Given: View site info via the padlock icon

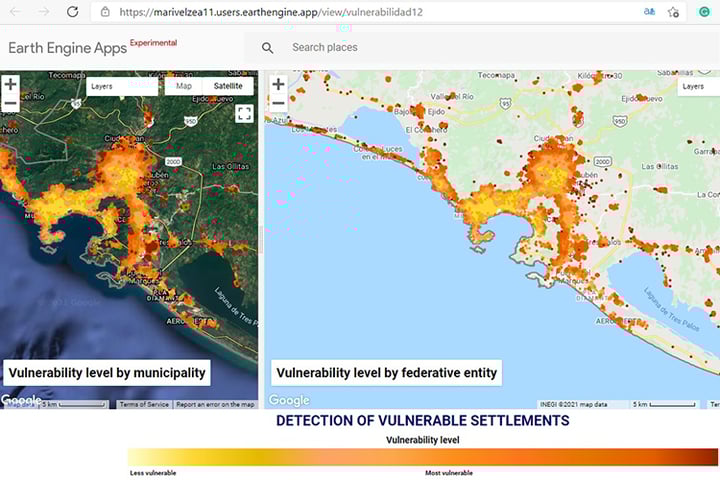Looking at the screenshot, I should point(105,12).
